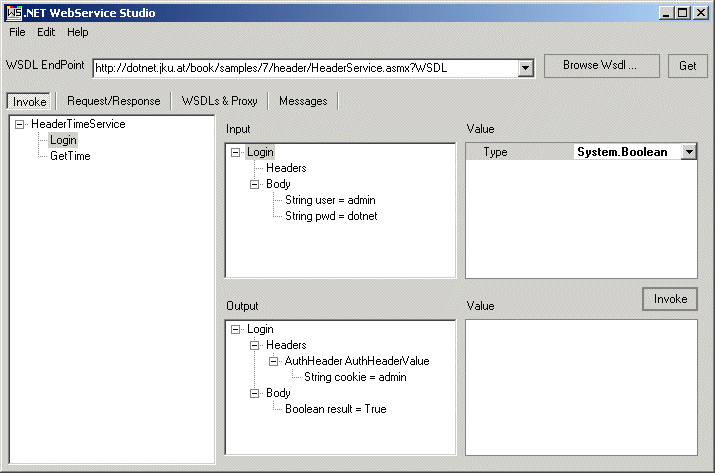Select the Login node in Output tree

tap(260, 329)
